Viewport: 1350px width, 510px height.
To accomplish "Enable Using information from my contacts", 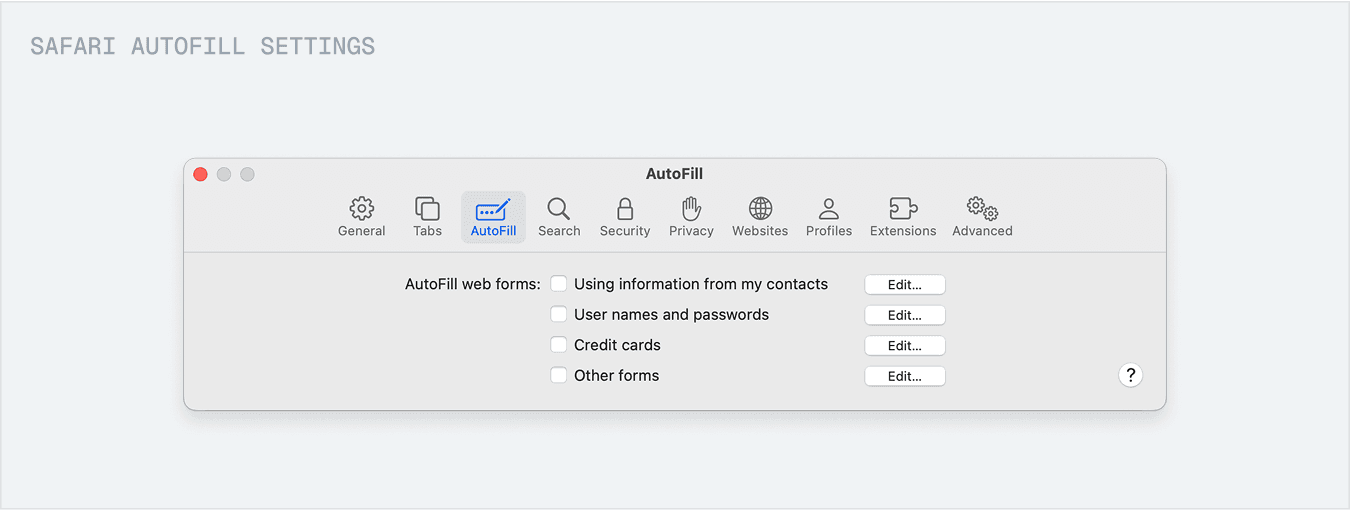I will (x=559, y=284).
